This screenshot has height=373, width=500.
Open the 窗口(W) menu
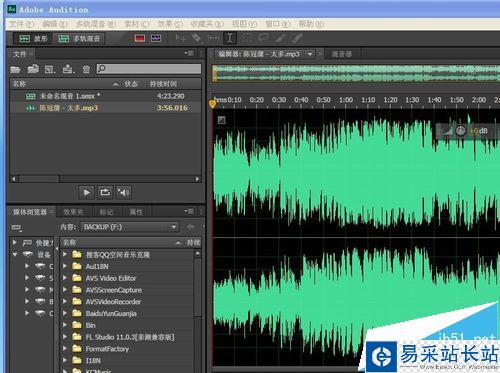point(278,24)
